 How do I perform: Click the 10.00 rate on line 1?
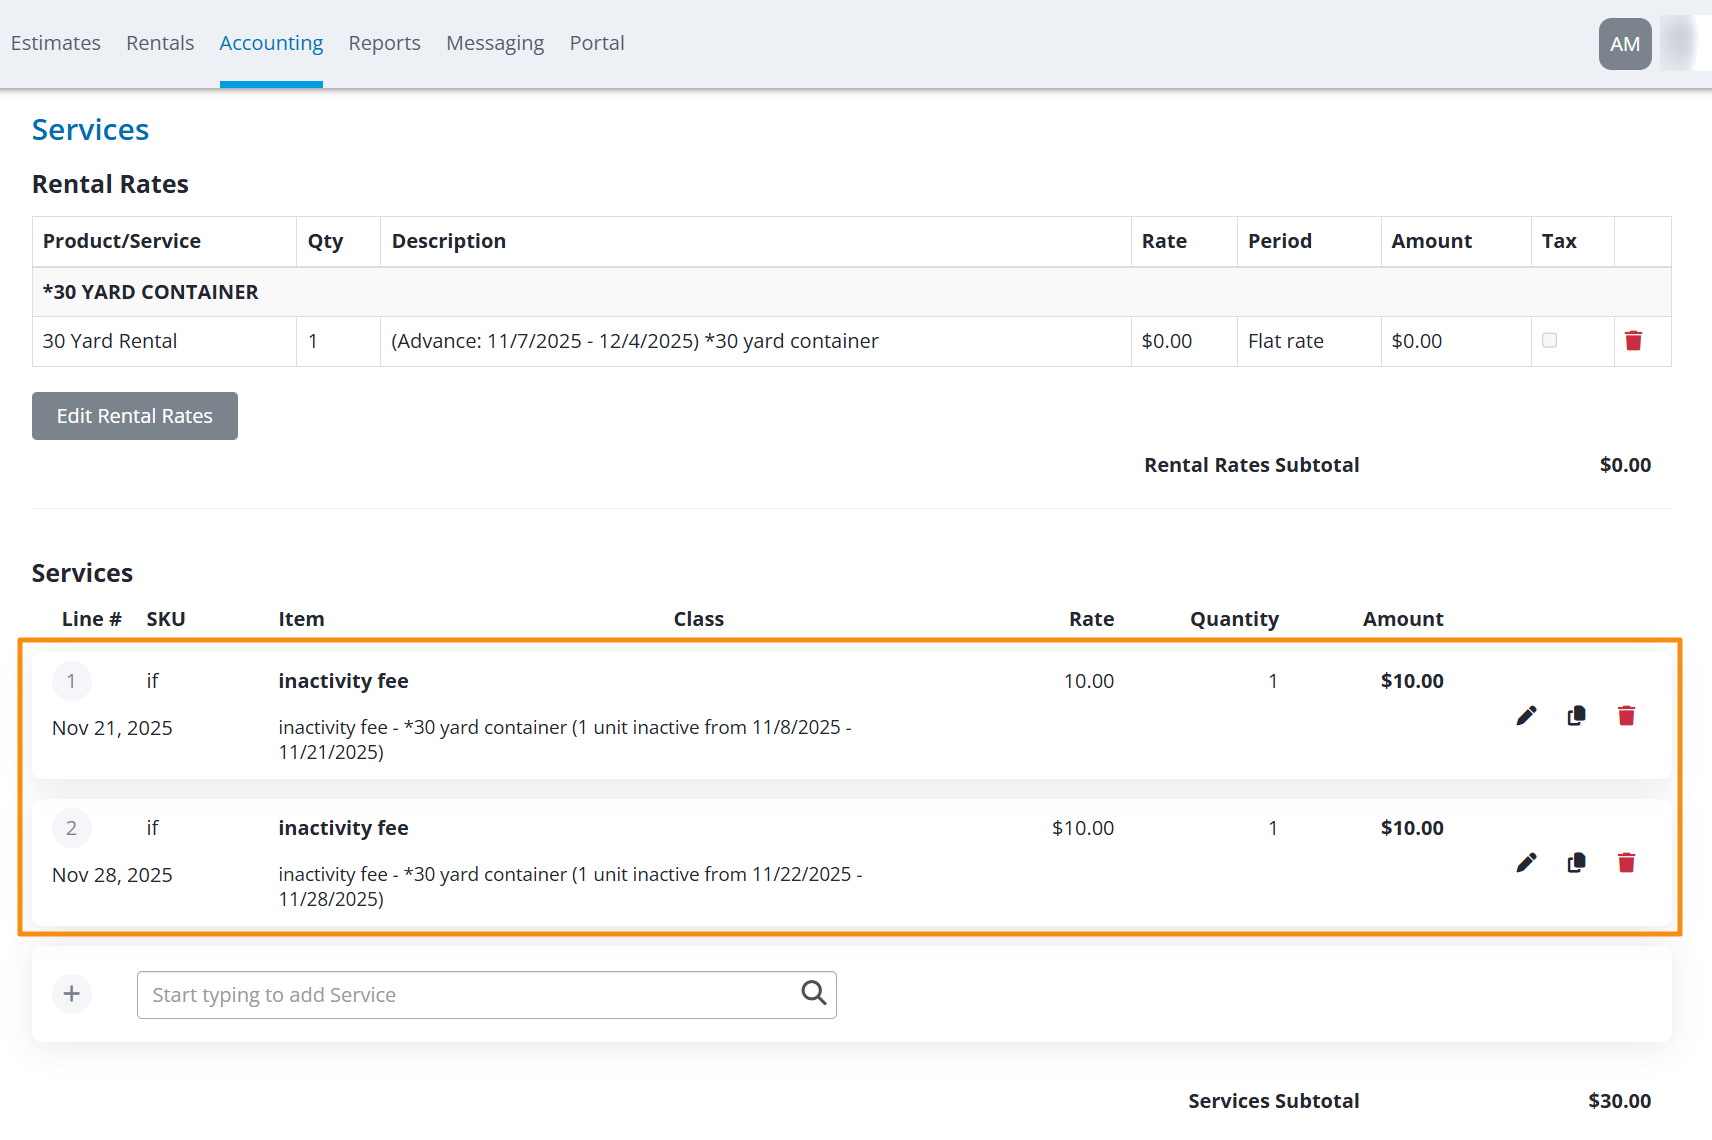click(1089, 681)
